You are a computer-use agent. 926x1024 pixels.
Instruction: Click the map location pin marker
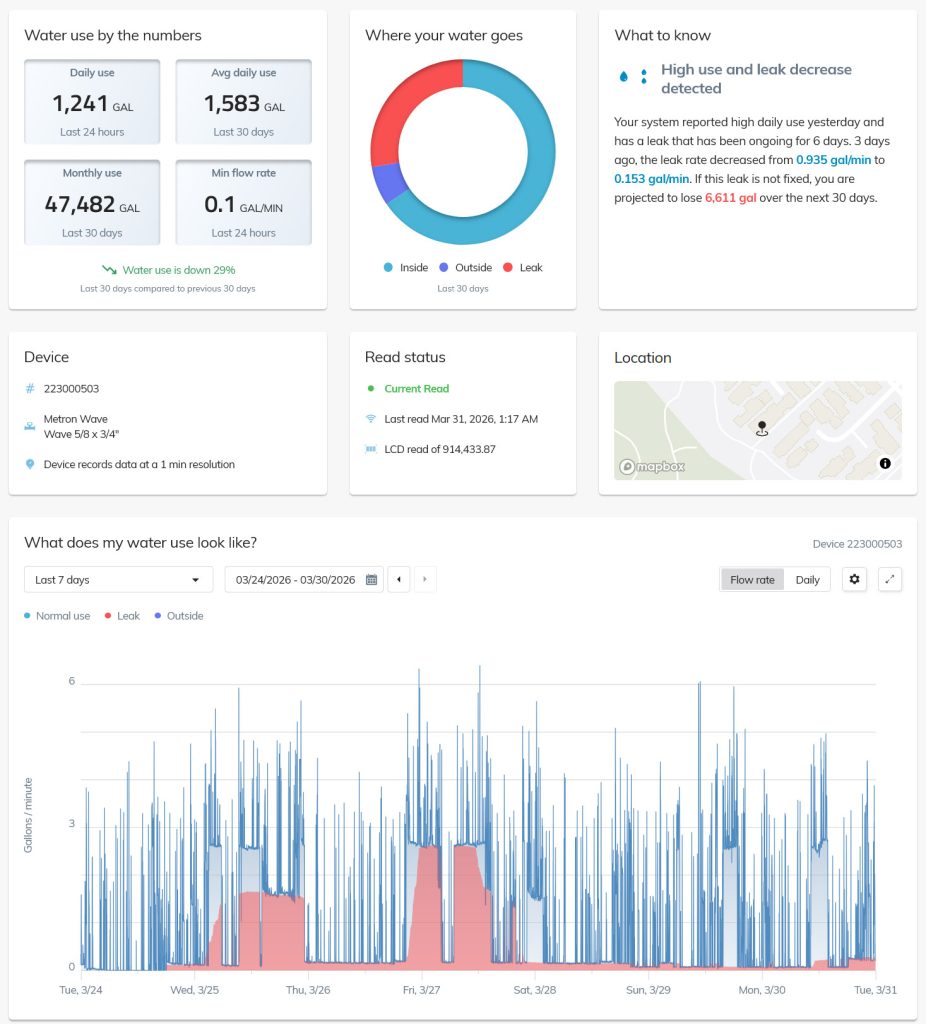(761, 426)
